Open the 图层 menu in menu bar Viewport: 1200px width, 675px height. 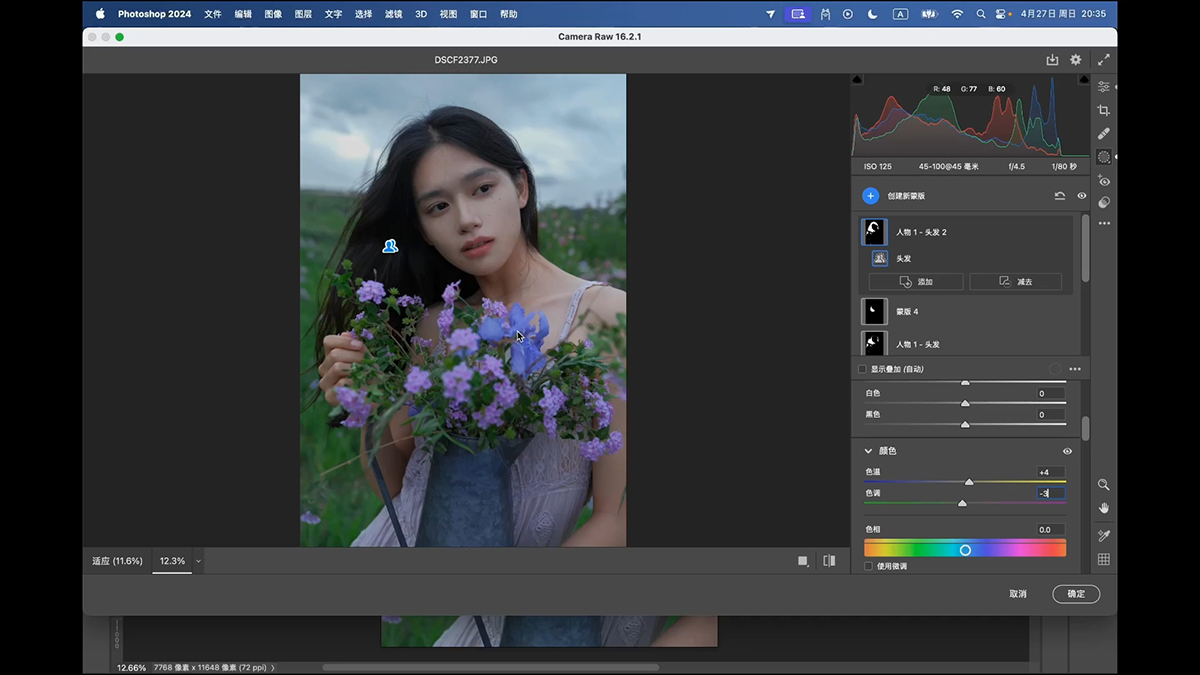(303, 14)
